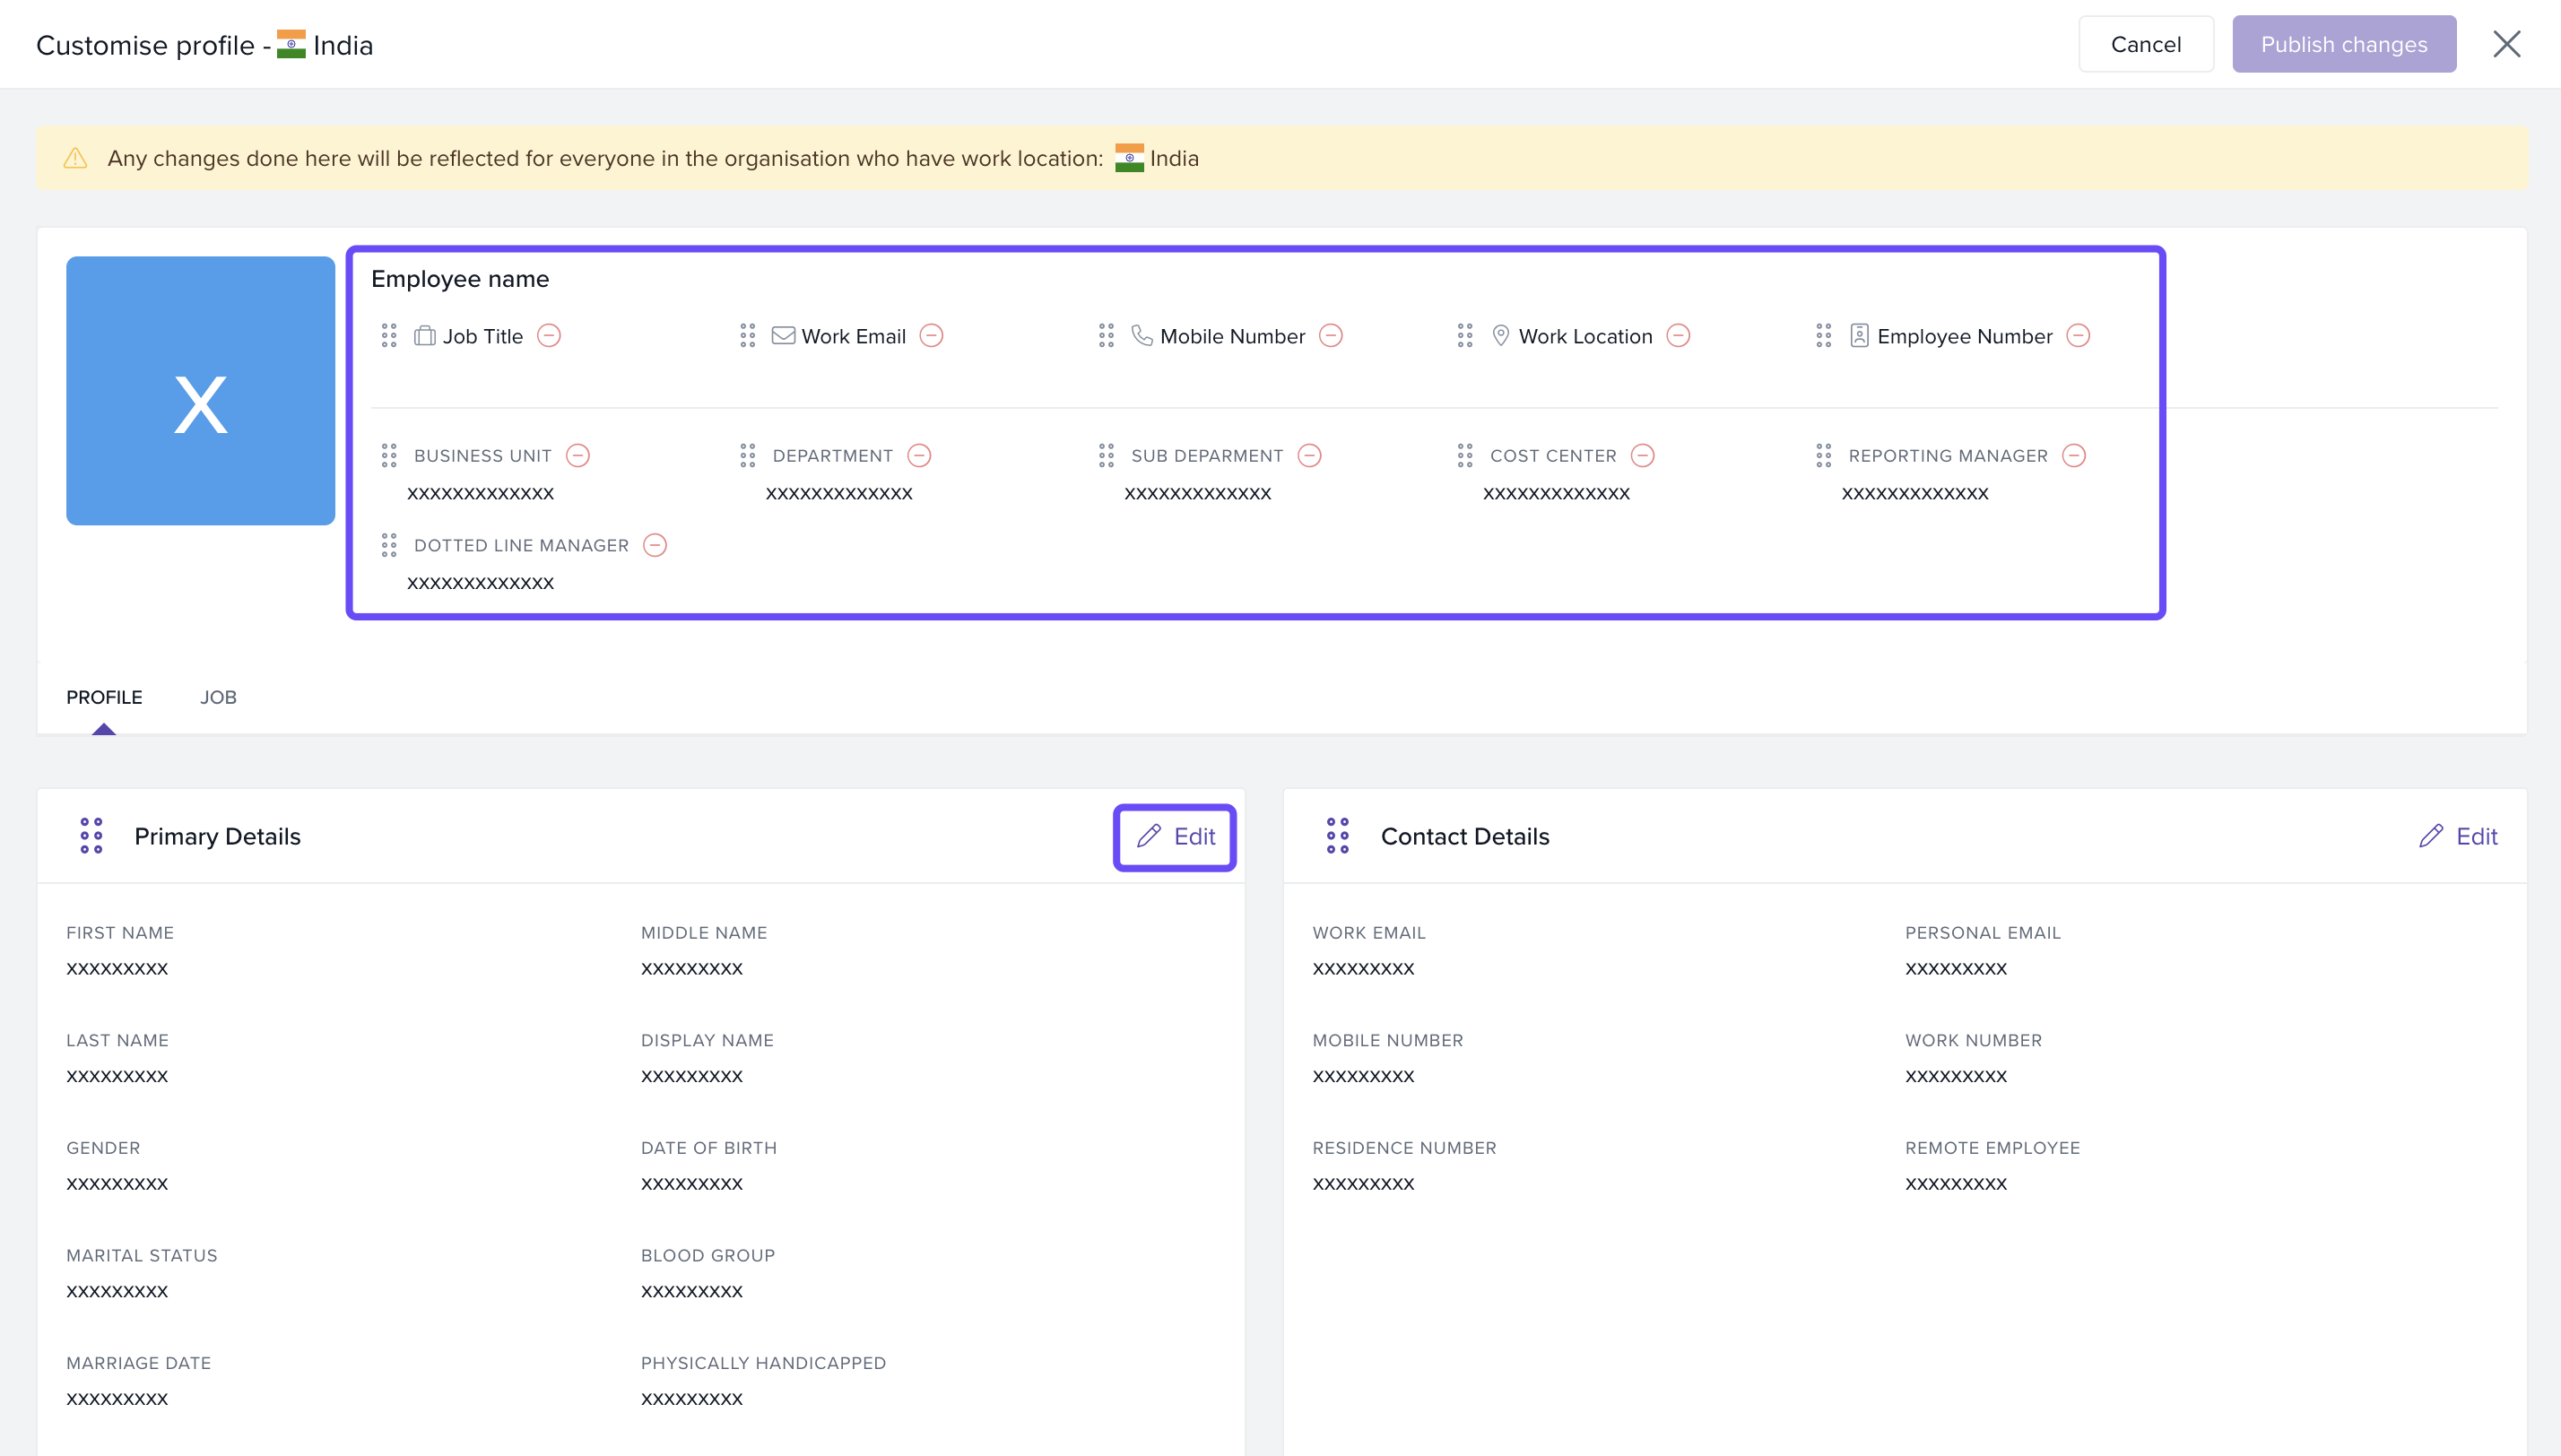Click minus icon next to Mobile Number
This screenshot has width=2561, height=1456.
(x=1330, y=336)
